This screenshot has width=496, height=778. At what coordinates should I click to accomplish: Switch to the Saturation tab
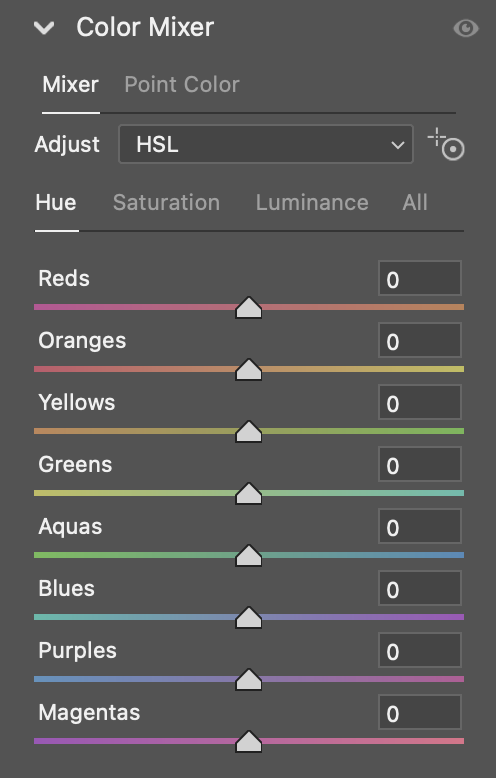tap(166, 202)
